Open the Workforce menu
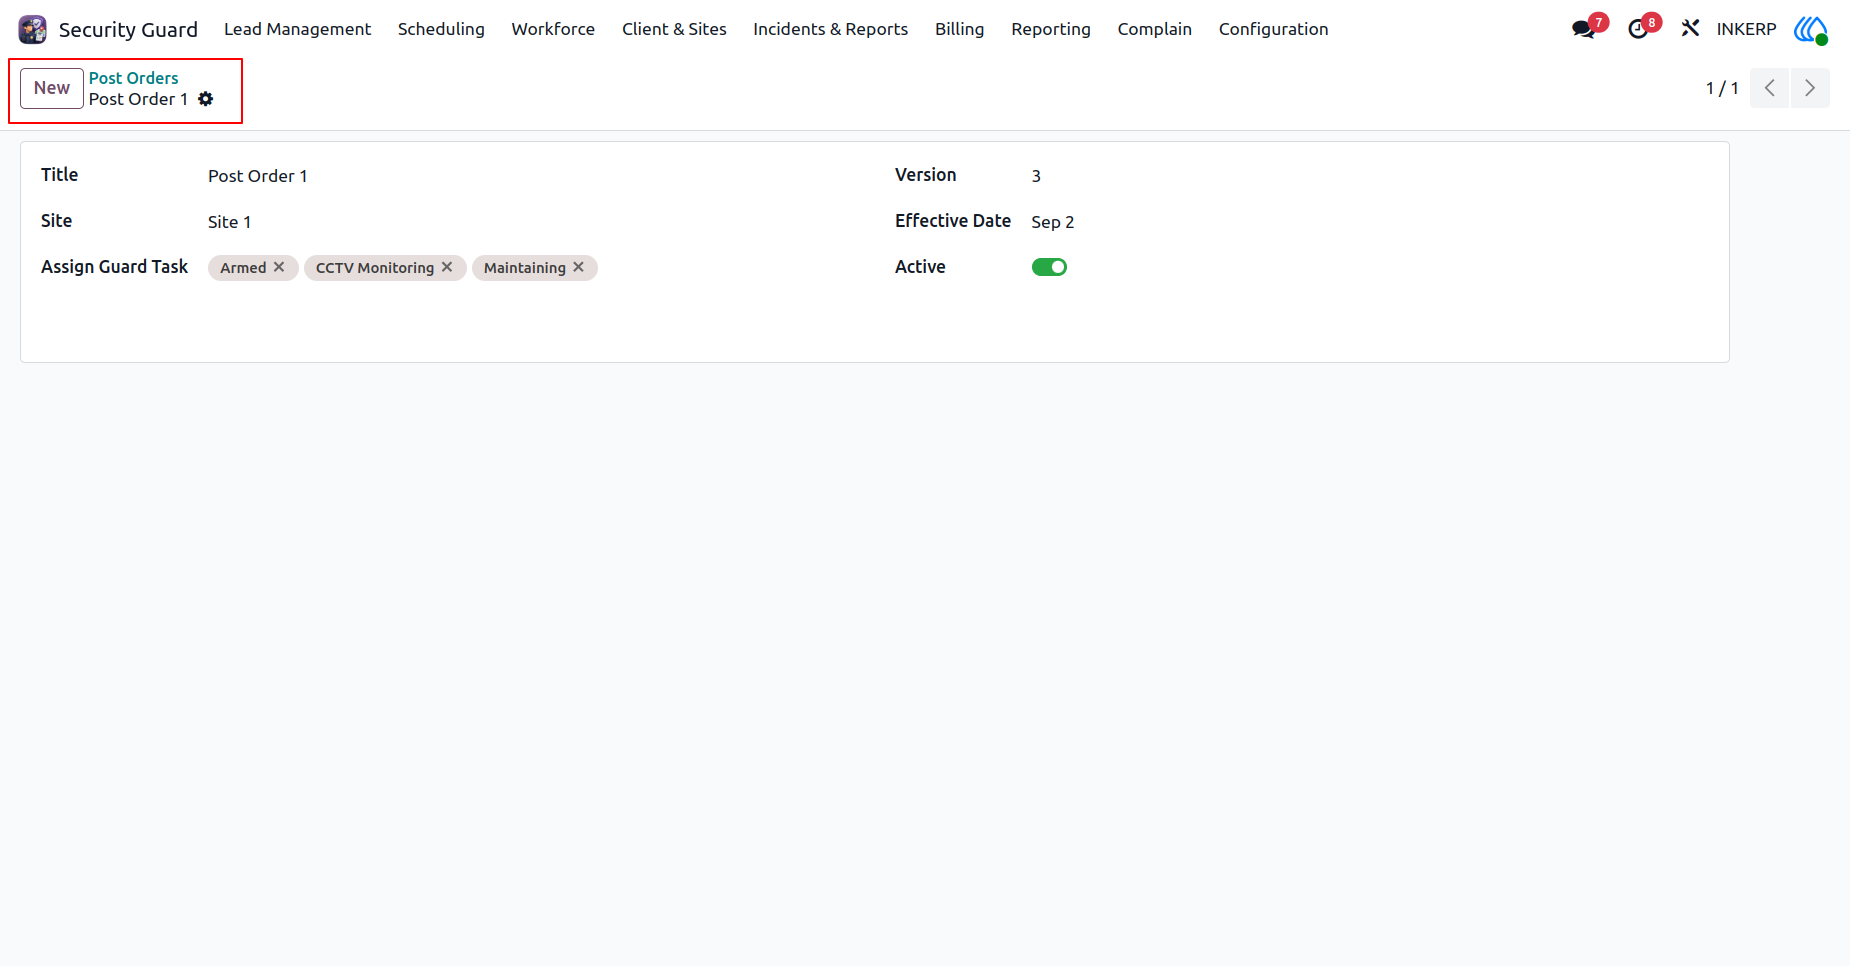Image resolution: width=1850 pixels, height=966 pixels. pyautogui.click(x=553, y=29)
